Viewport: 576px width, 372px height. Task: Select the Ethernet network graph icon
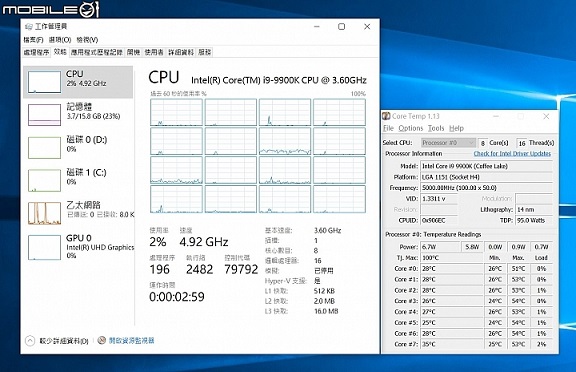(44, 213)
